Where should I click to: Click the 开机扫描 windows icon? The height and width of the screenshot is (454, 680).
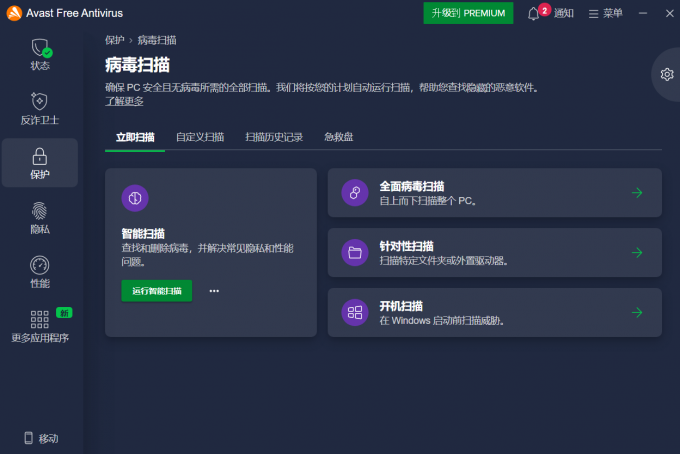click(x=355, y=312)
